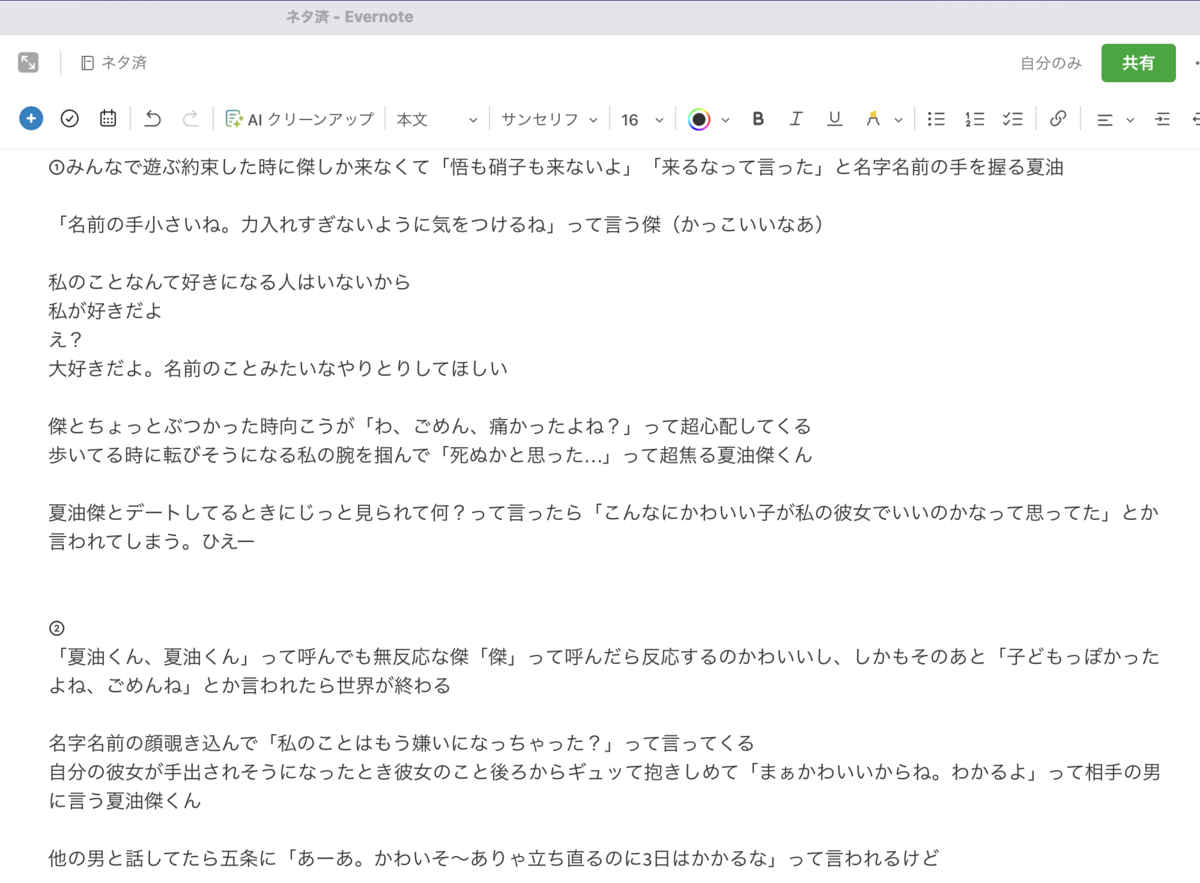Screen dimensions: 1200x883
Task: Expand the font color arrow
Action: tap(725, 120)
